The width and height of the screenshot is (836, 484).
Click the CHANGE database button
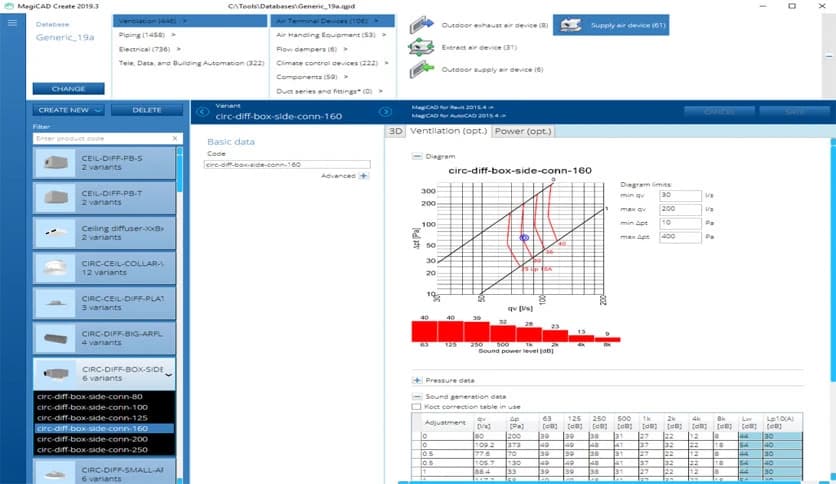tap(68, 88)
